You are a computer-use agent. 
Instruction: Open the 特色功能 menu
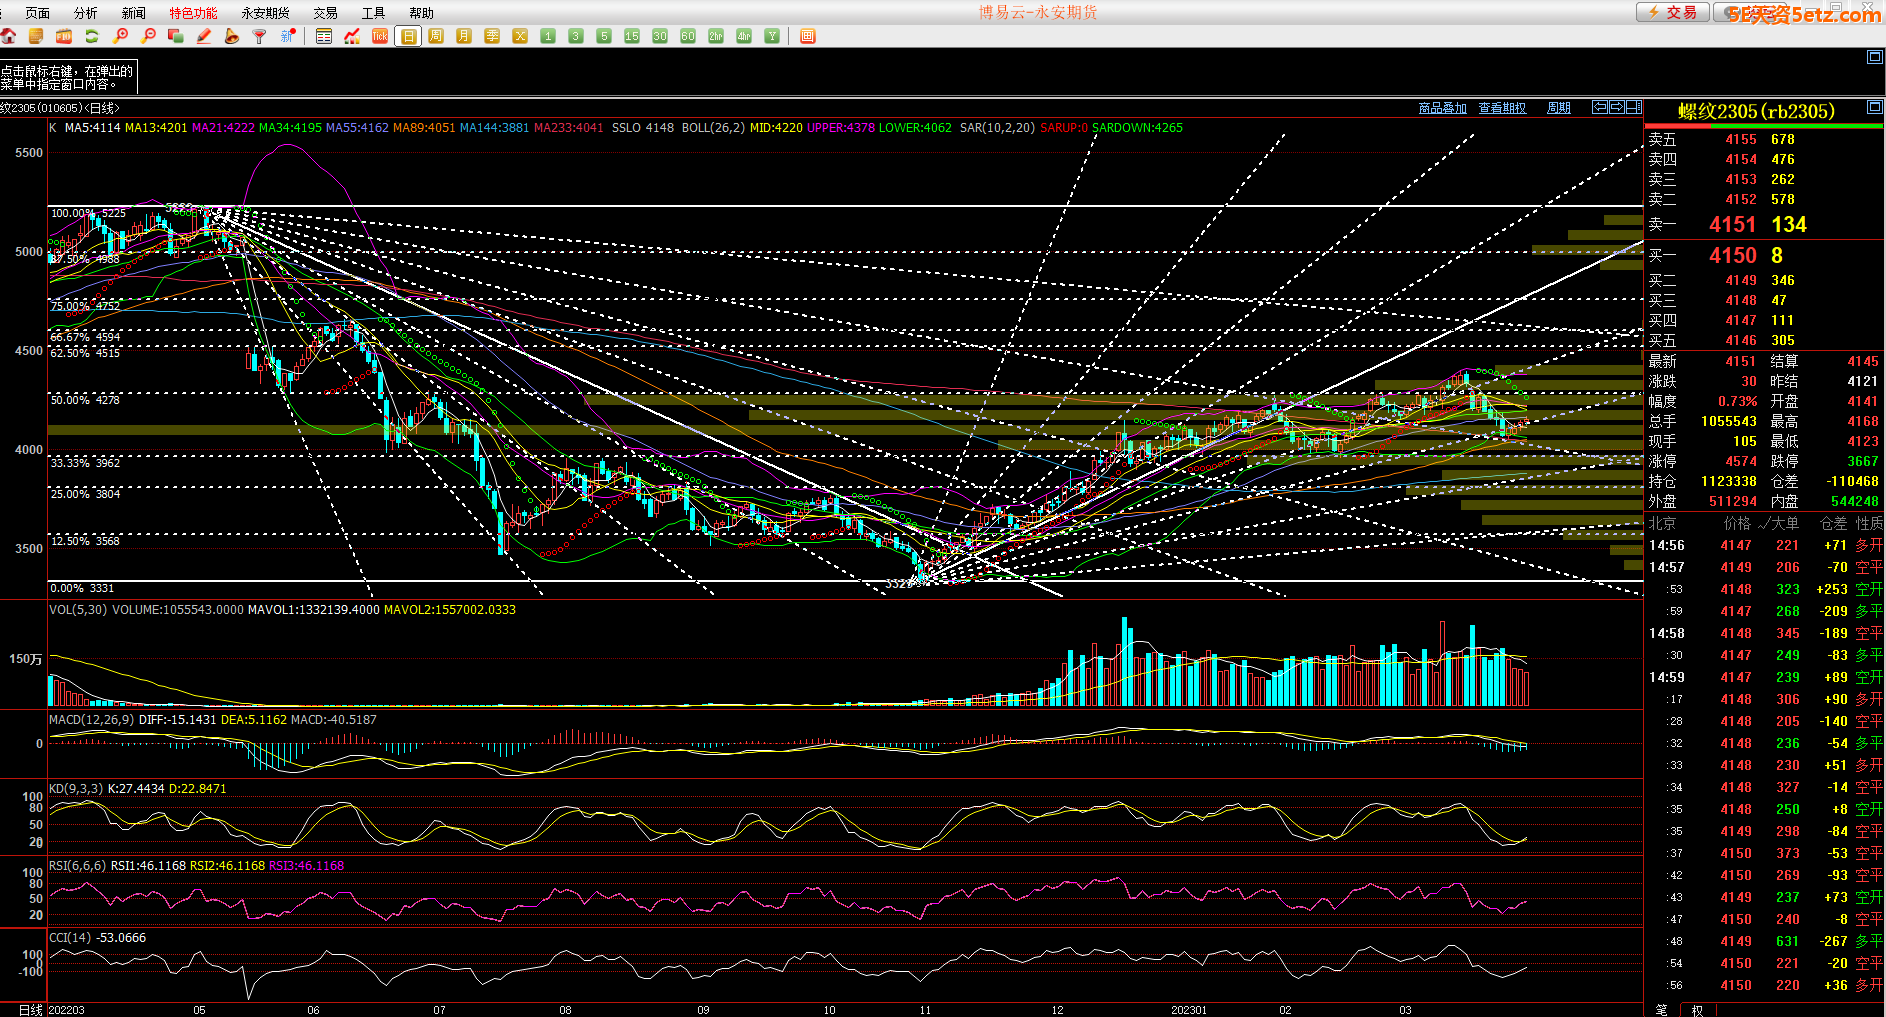[x=193, y=13]
